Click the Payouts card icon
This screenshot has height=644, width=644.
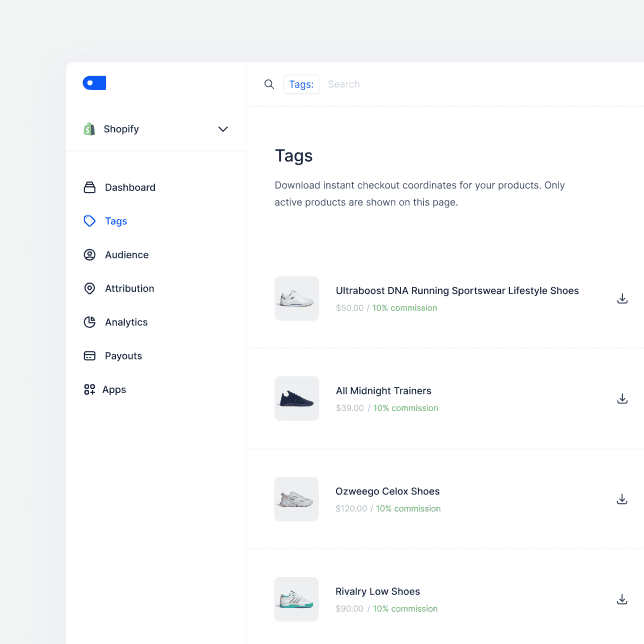(x=90, y=356)
